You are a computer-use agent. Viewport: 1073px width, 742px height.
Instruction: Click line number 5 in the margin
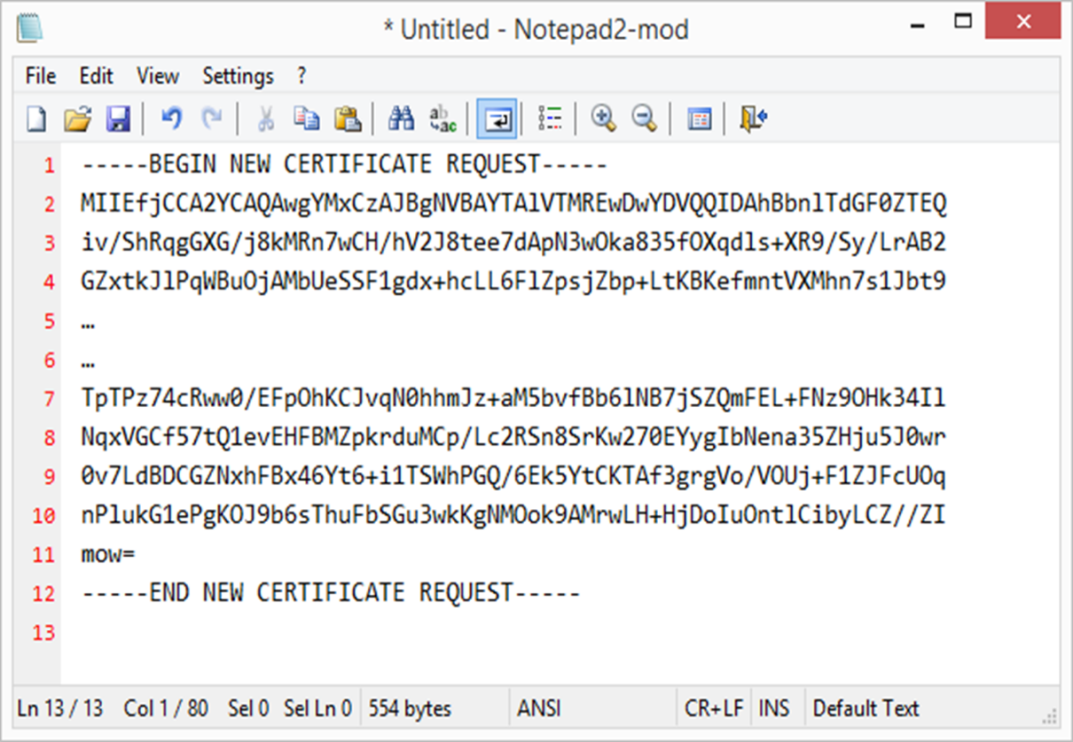49,321
